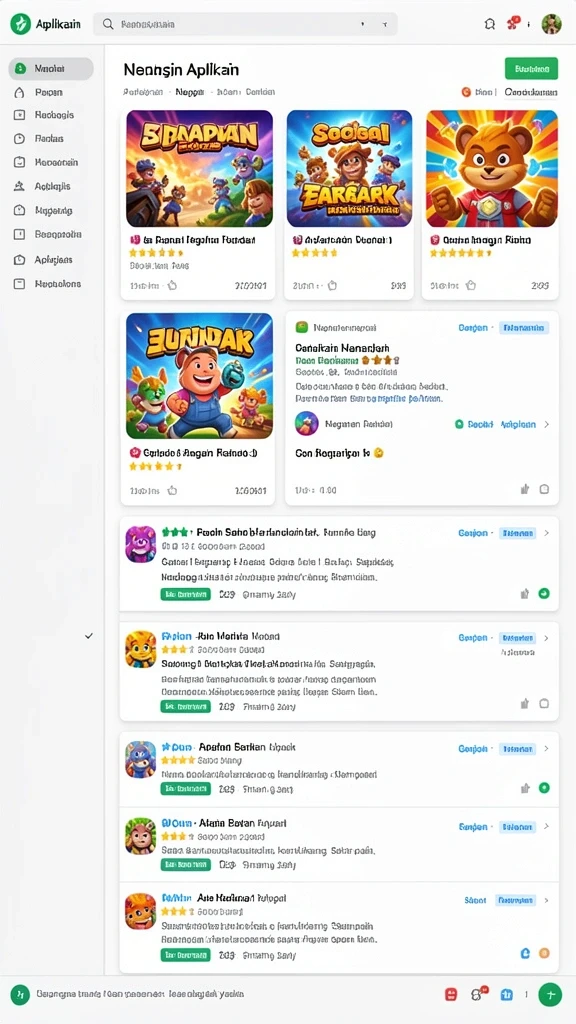Click the green Aplikain logo icon
Image resolution: width=576 pixels, height=1024 pixels.
[20, 24]
